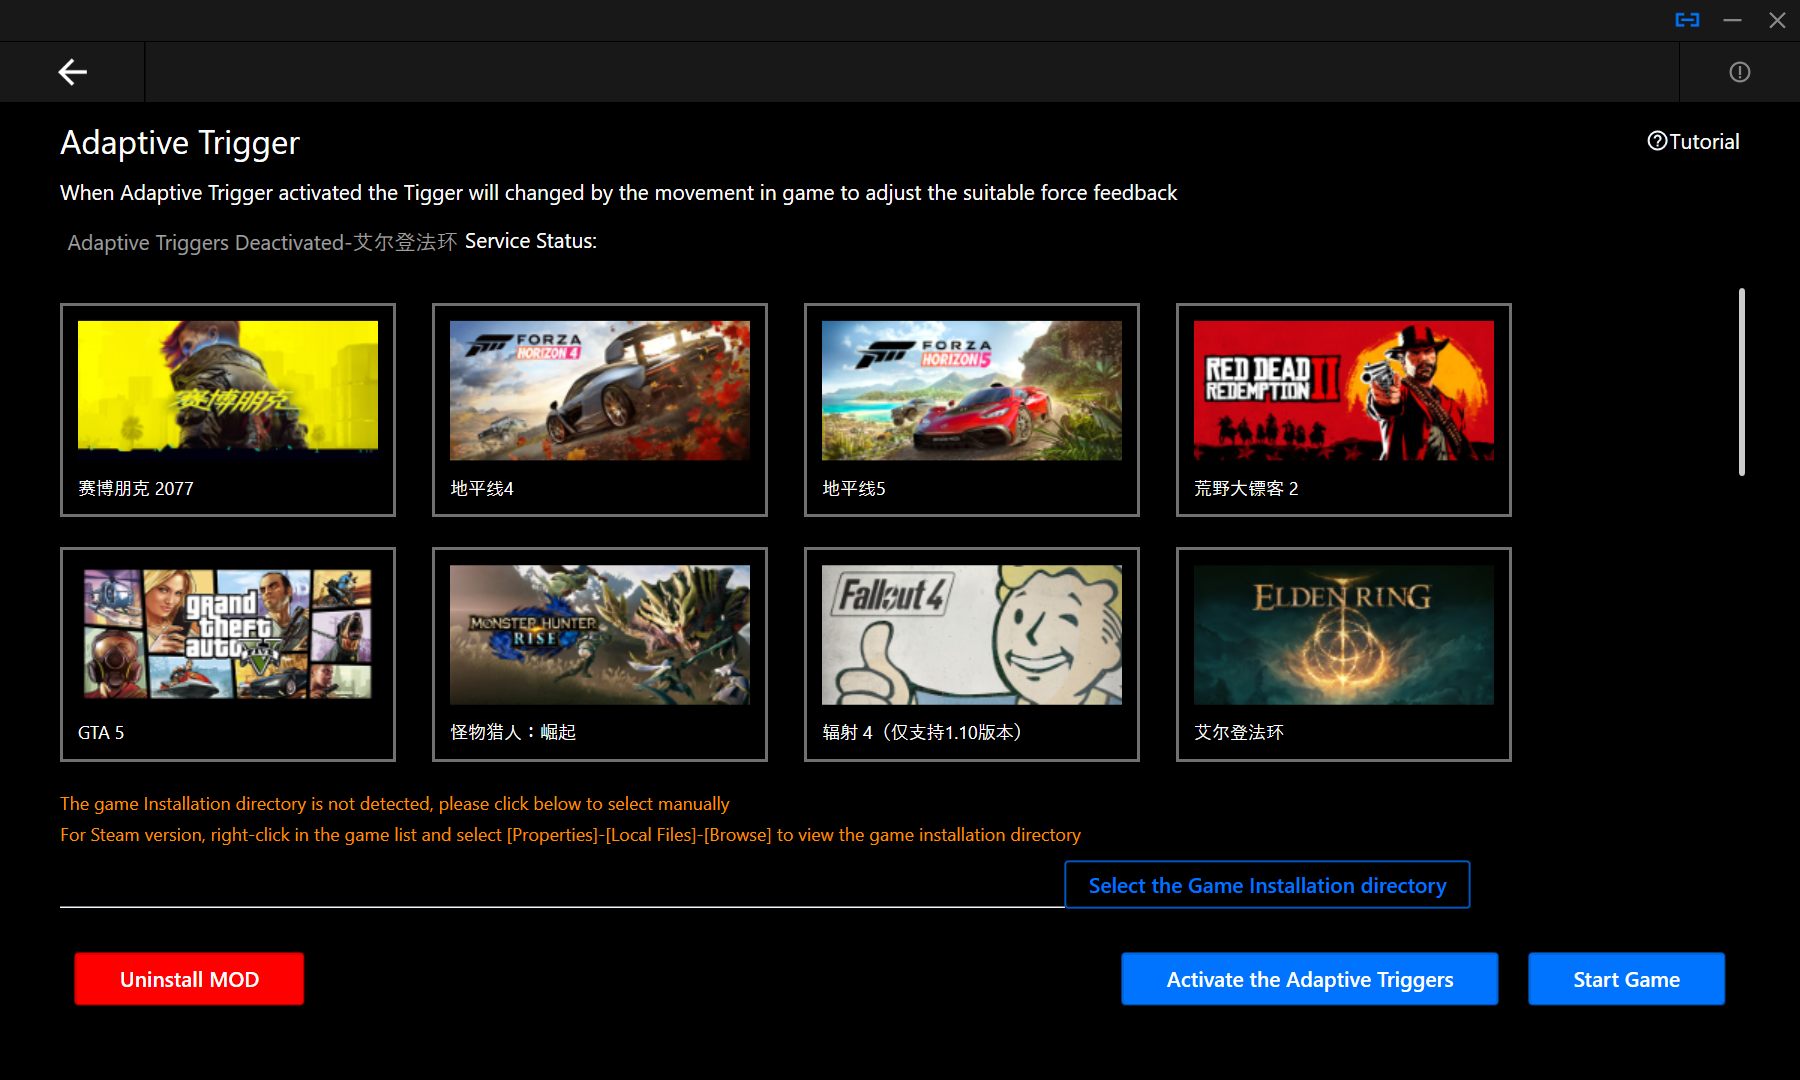Select the GTA 5 game card

[x=228, y=654]
